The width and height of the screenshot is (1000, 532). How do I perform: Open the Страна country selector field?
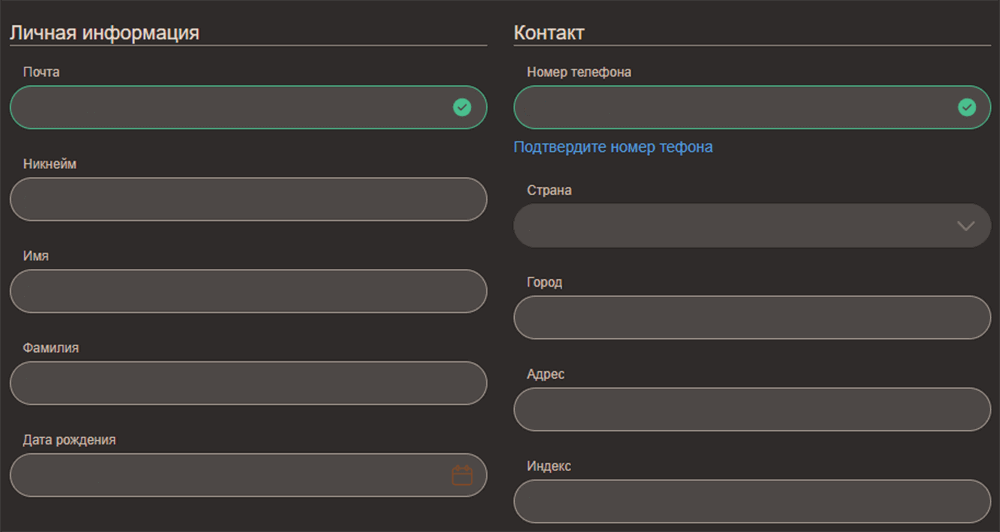click(730, 226)
